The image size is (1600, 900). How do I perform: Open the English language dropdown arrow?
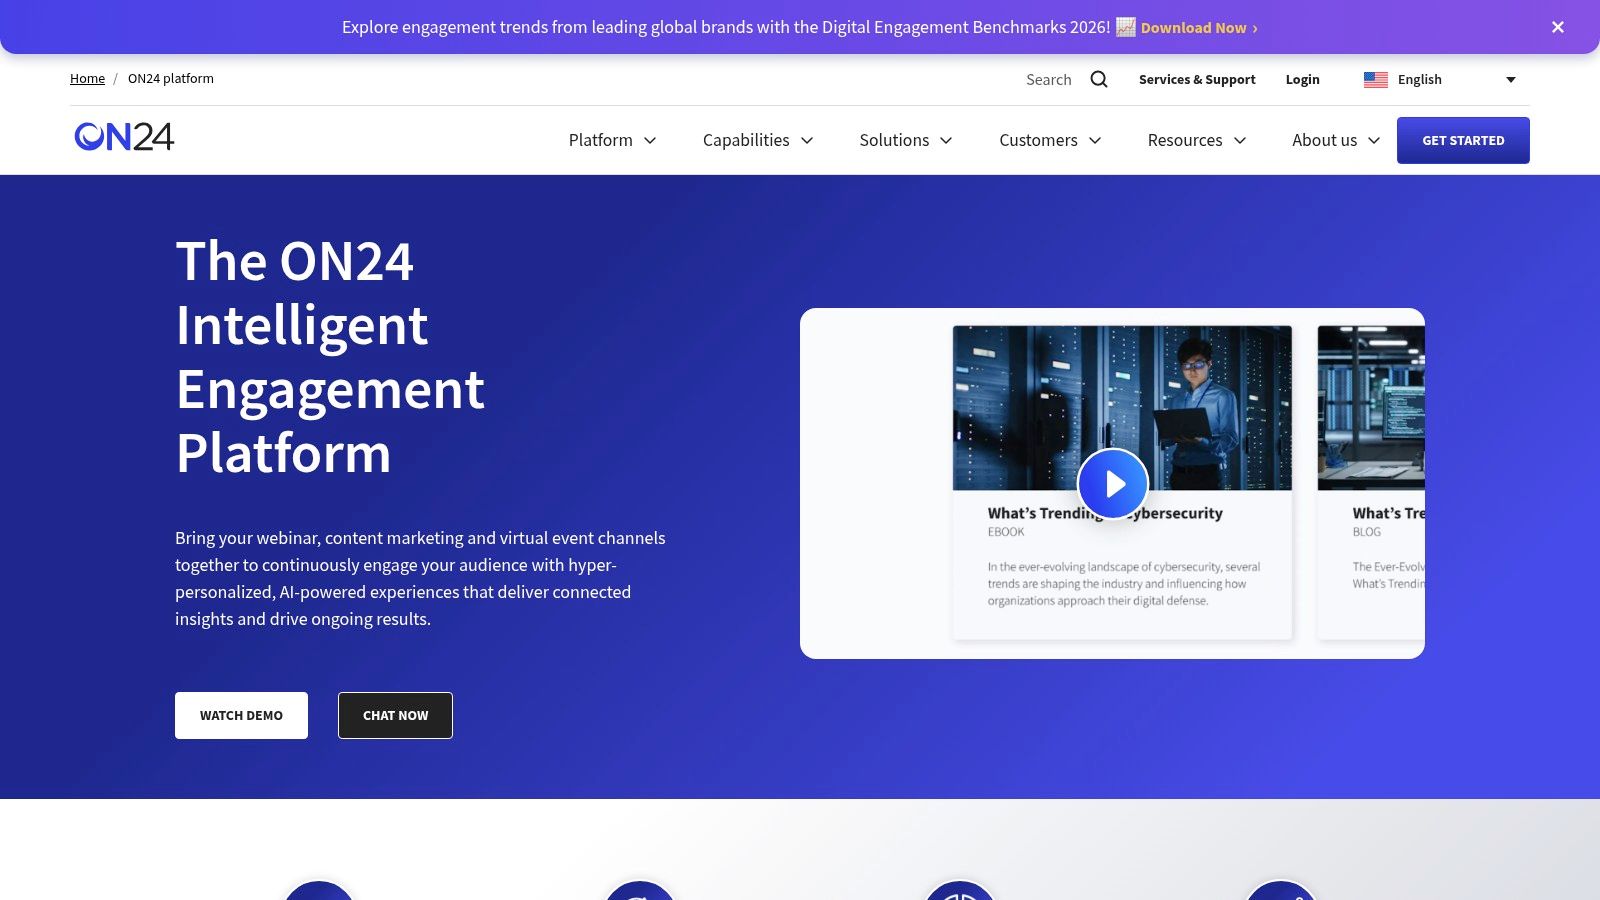[x=1511, y=80]
